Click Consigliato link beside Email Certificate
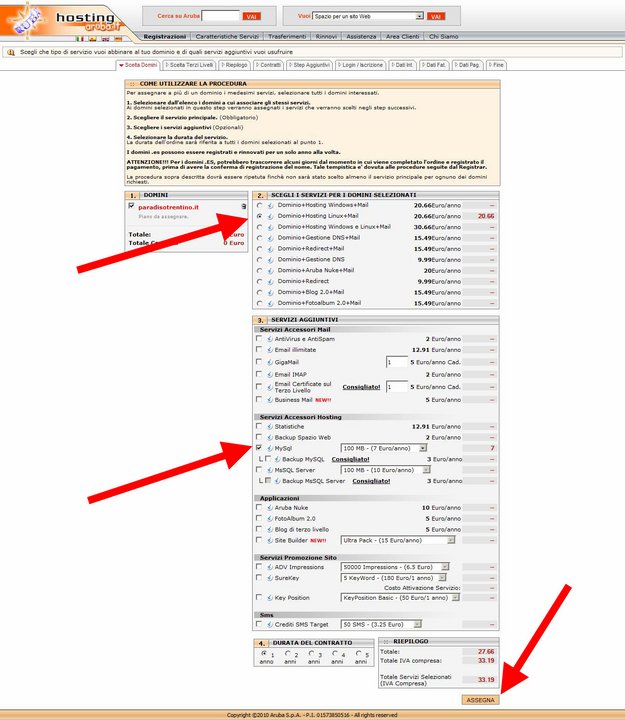The width and height of the screenshot is (625, 720). coord(361,387)
